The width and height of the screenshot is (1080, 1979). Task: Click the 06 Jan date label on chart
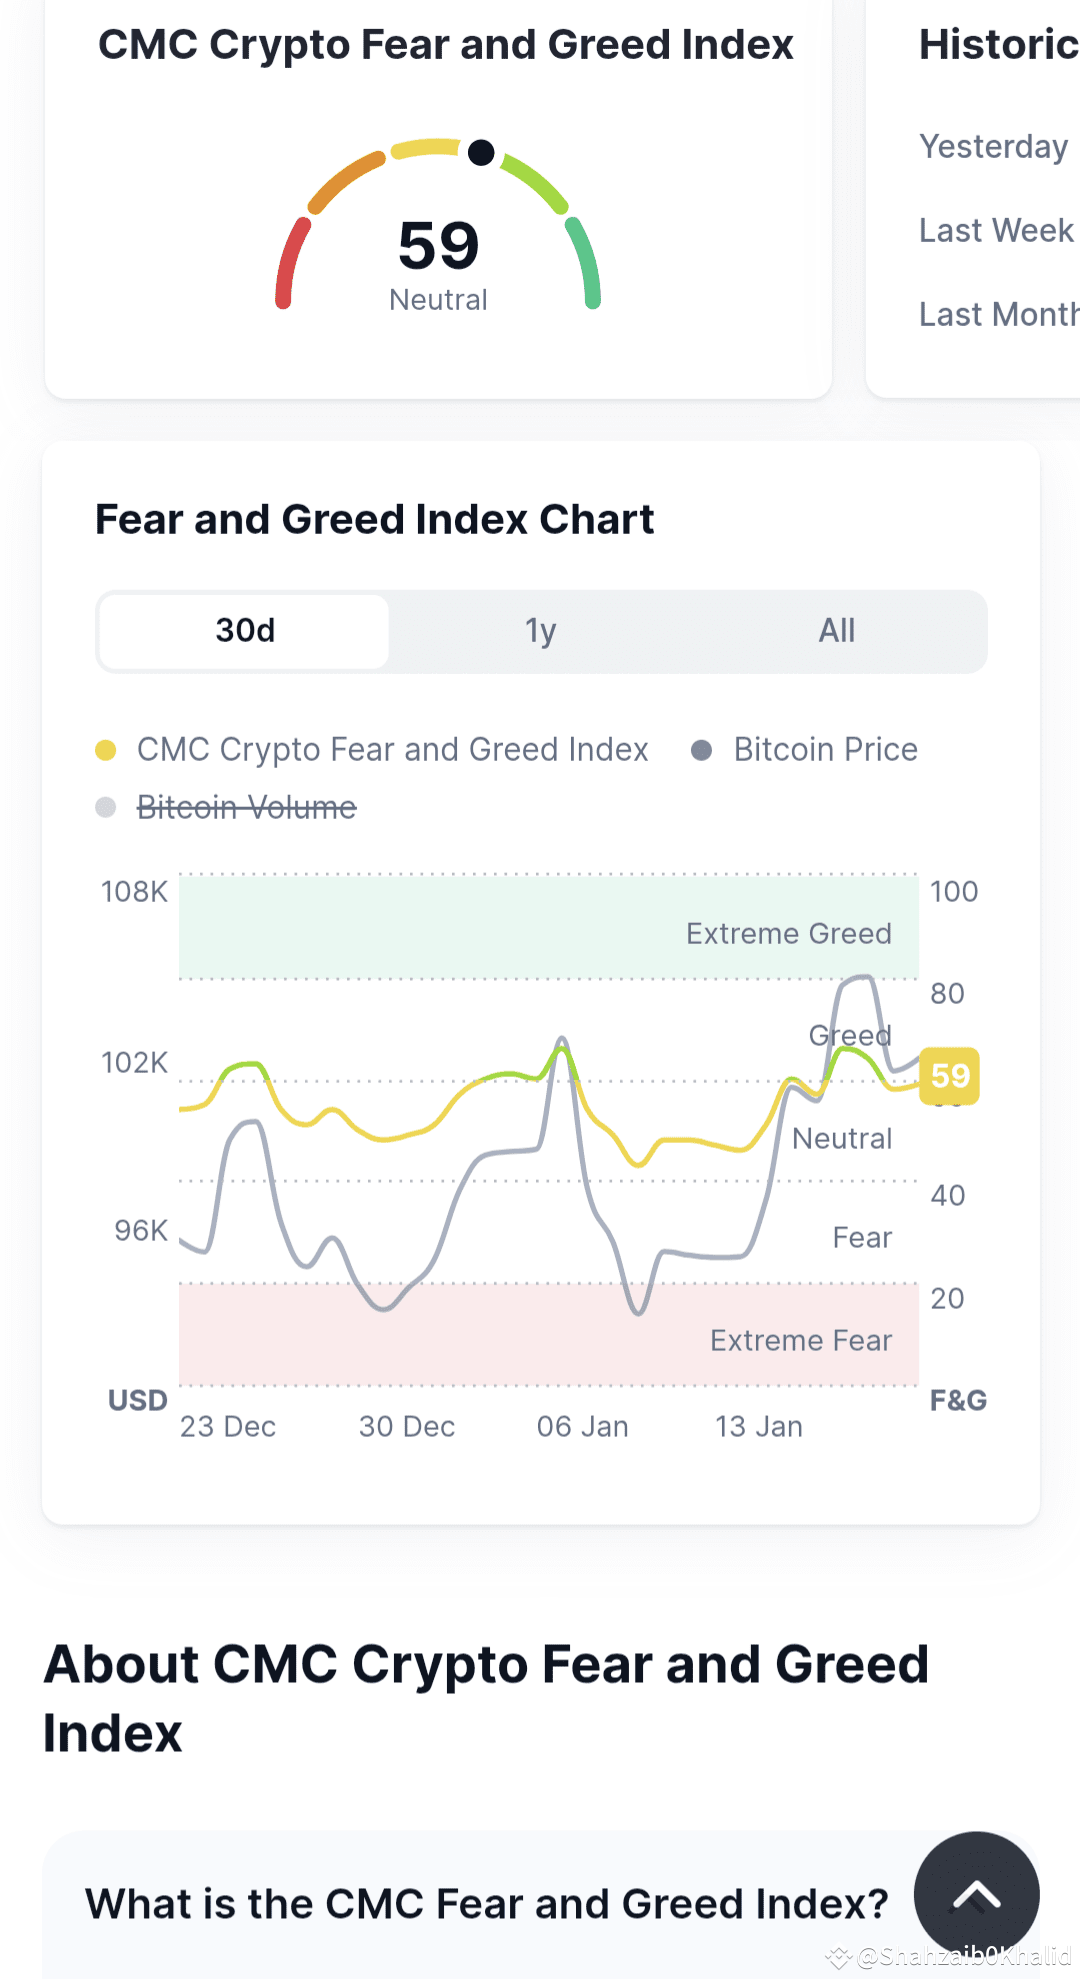[583, 1427]
